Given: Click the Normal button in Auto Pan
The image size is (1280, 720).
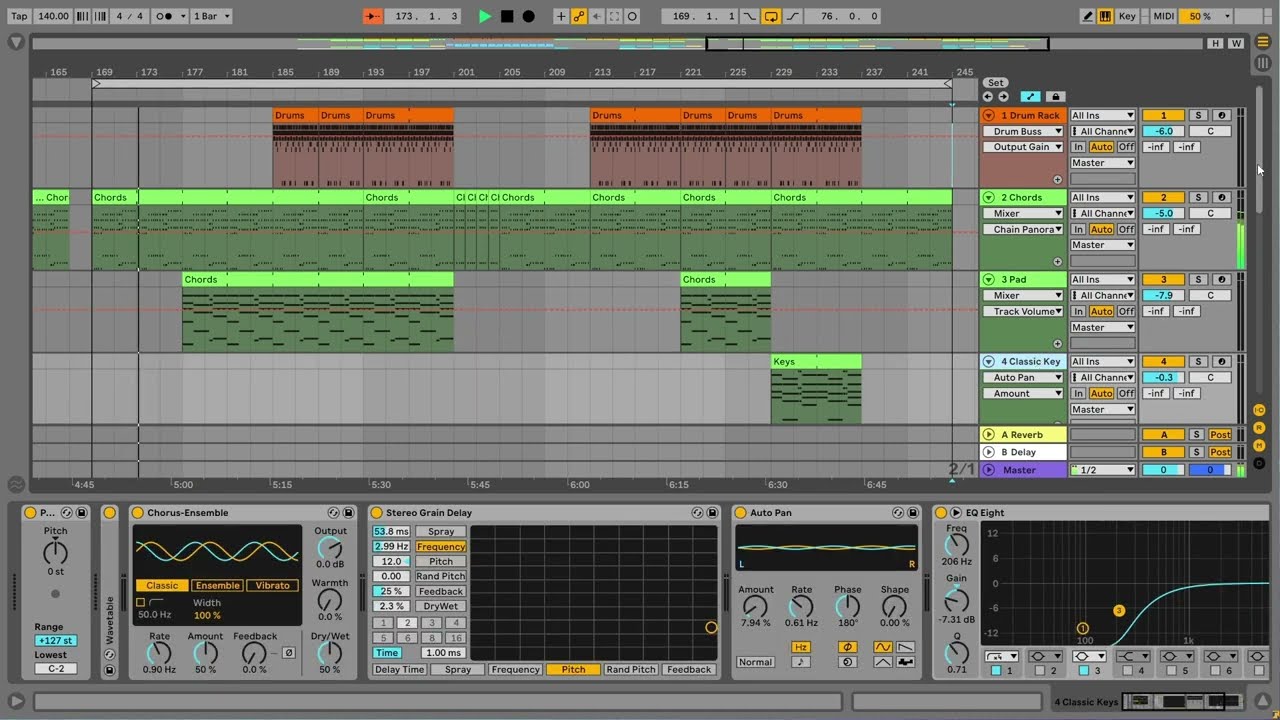Looking at the screenshot, I should [x=755, y=662].
